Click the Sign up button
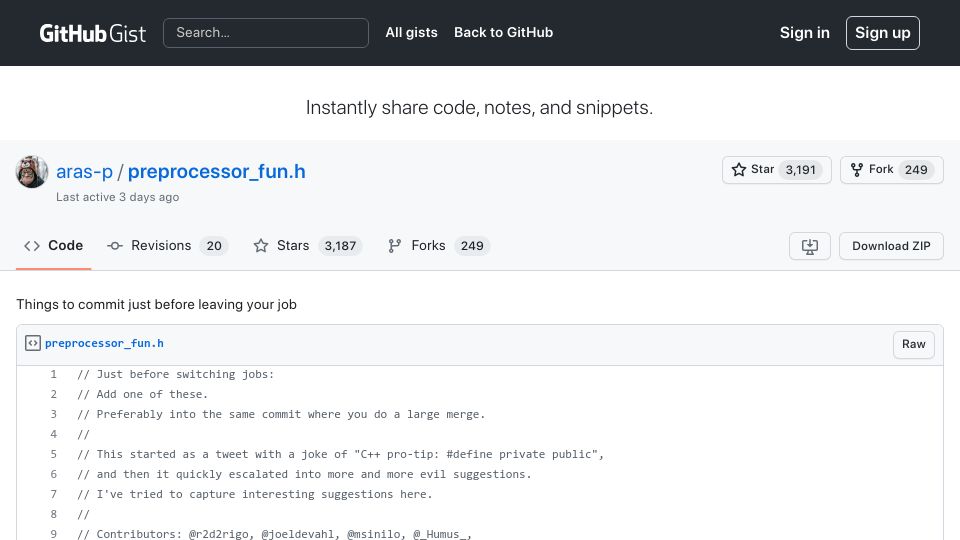 point(882,33)
